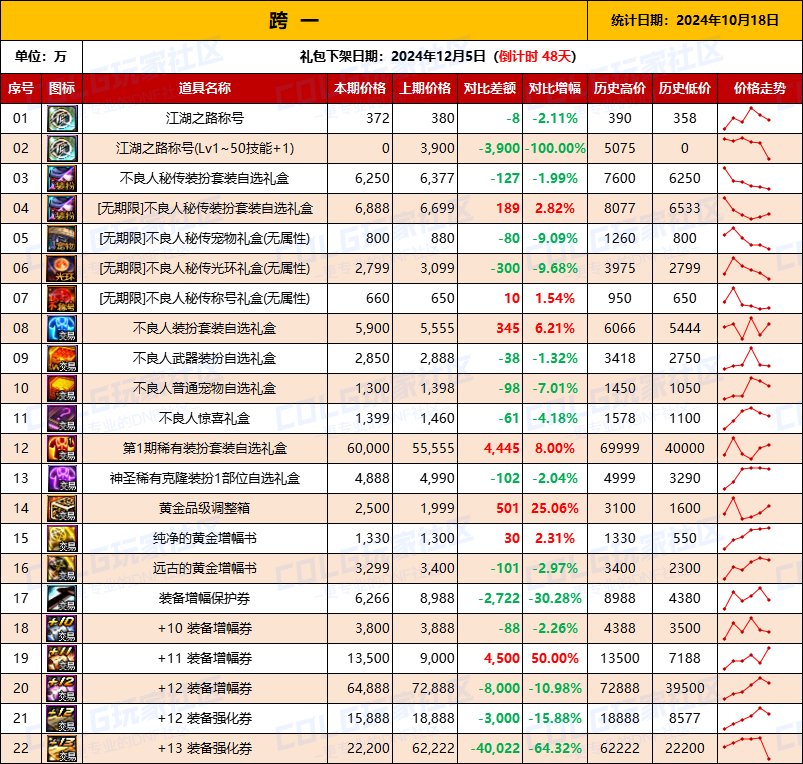Click the 装备增幅保护券 icon in row 17

coord(62,598)
